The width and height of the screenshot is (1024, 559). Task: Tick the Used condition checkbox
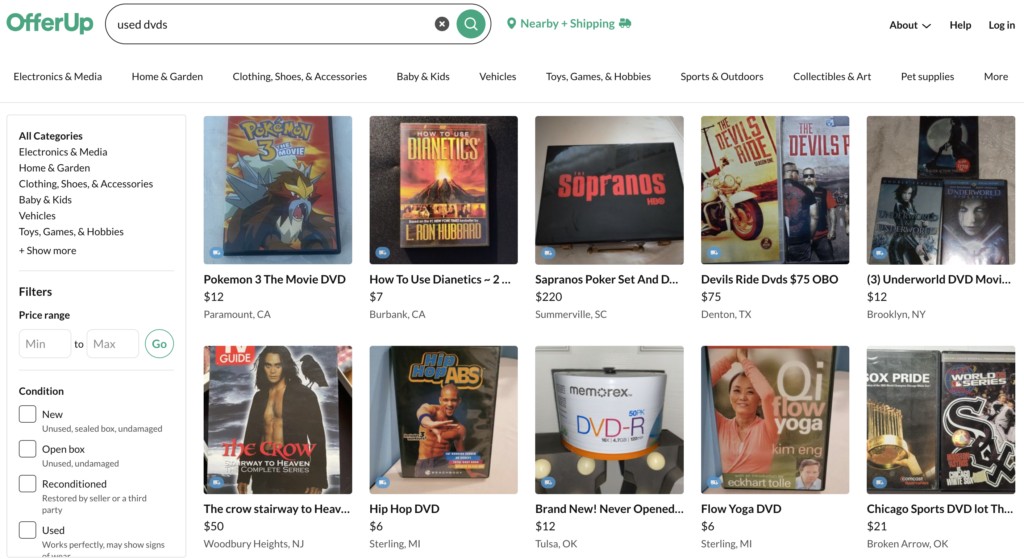[x=27, y=530]
